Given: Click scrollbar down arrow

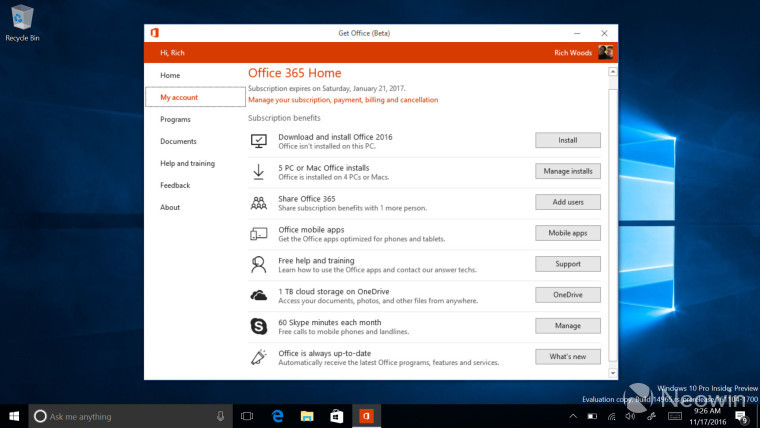Looking at the screenshot, I should [x=613, y=373].
